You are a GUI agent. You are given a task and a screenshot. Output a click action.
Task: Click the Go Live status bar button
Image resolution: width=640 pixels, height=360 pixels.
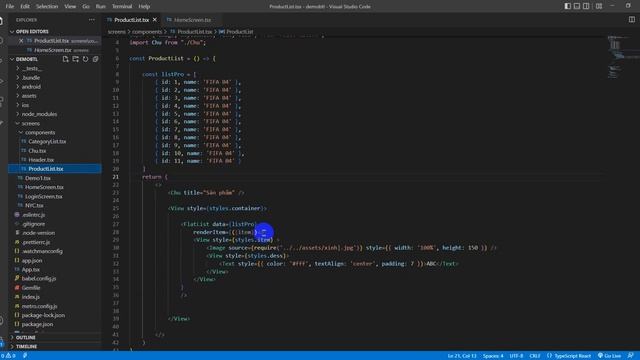[609, 356]
